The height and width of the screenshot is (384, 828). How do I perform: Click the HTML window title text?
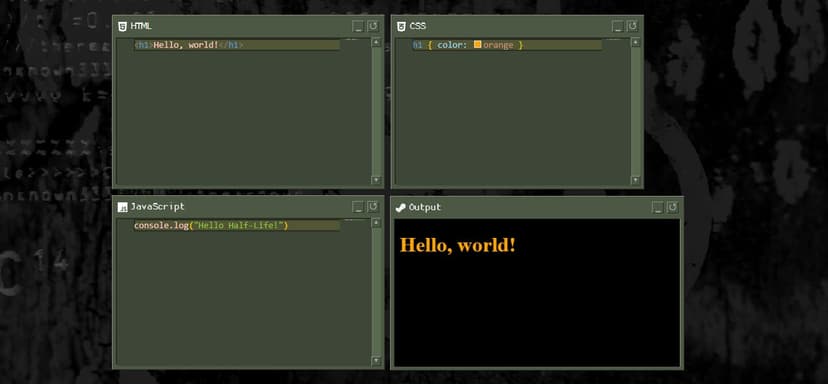[x=141, y=26]
